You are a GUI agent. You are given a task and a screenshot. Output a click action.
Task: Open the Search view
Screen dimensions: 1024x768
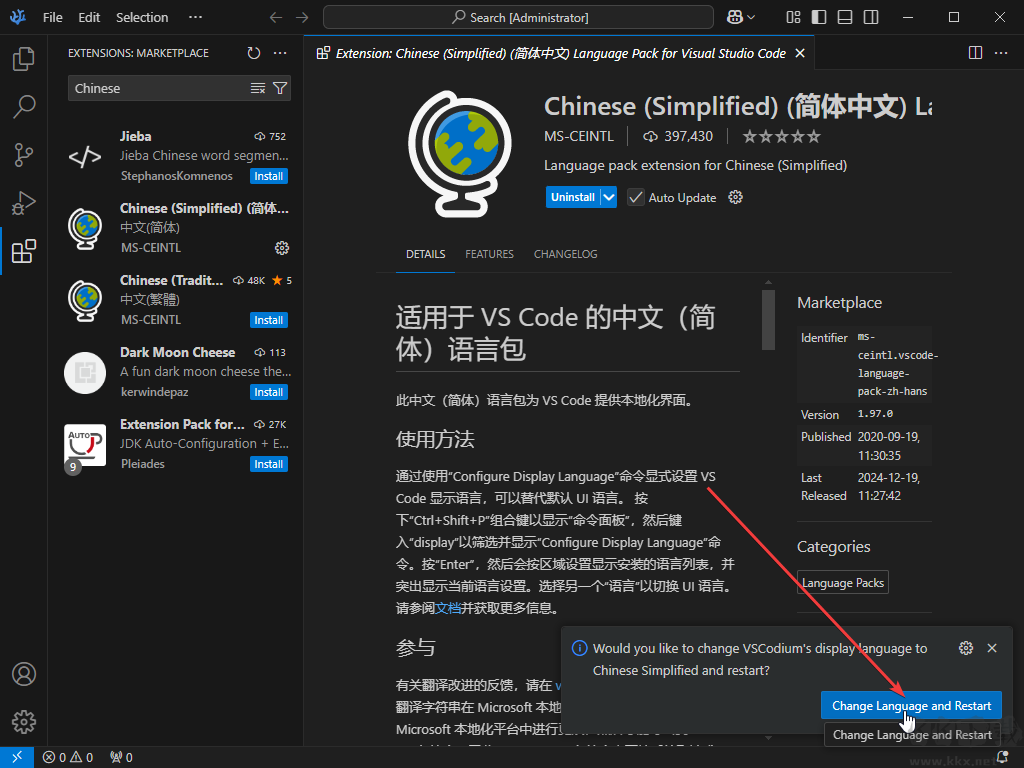tap(24, 107)
